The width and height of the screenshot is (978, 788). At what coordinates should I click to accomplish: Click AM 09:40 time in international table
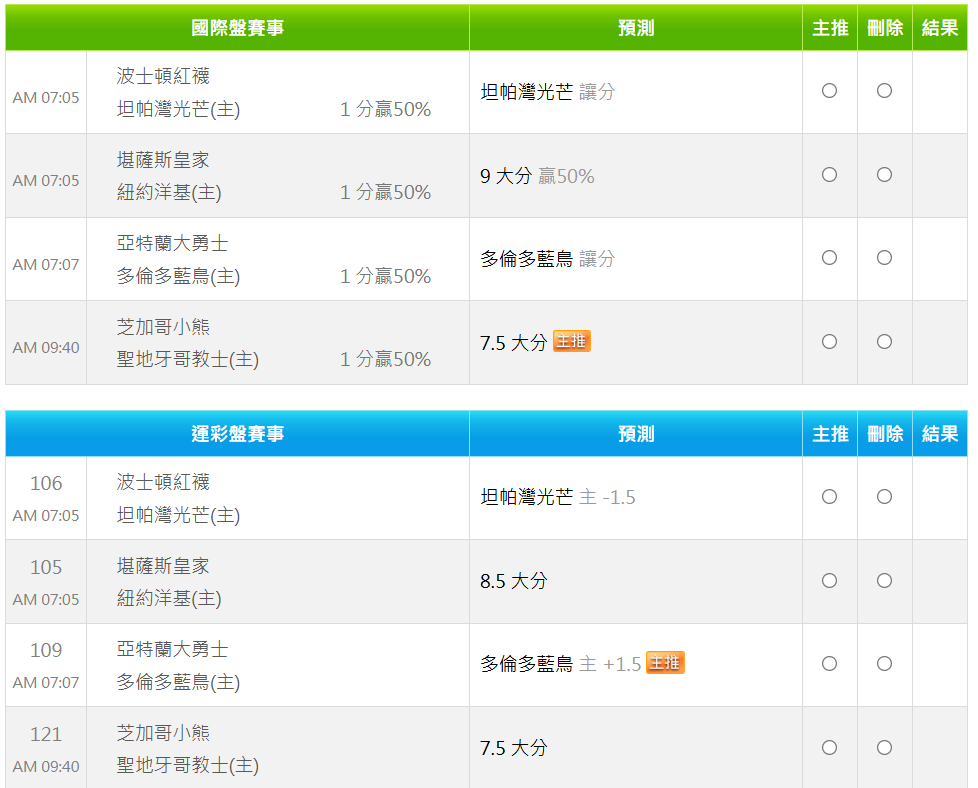pyautogui.click(x=46, y=348)
